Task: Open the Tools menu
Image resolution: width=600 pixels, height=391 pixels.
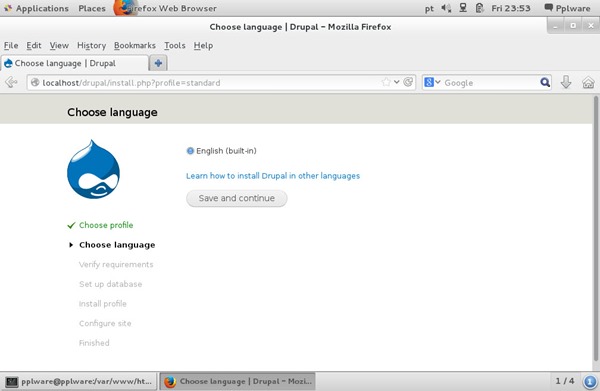Action: (x=175, y=46)
